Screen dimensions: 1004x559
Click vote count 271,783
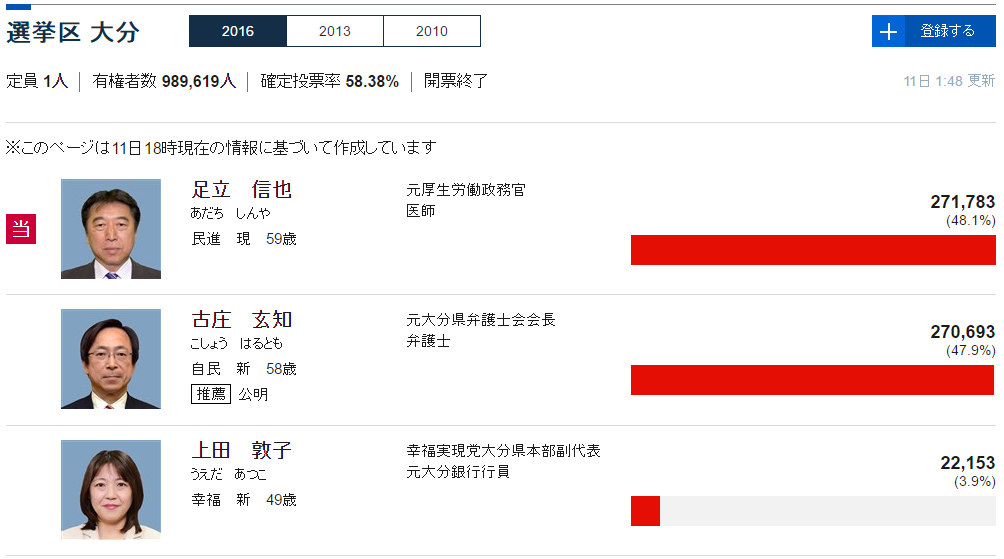[962, 202]
